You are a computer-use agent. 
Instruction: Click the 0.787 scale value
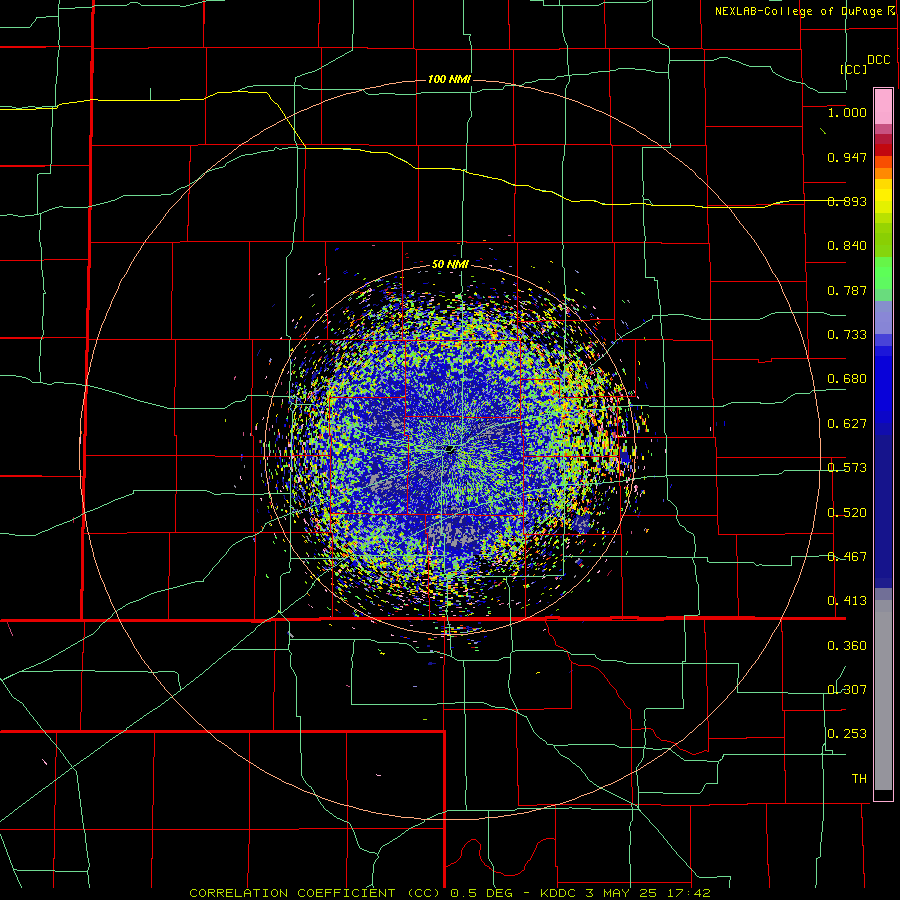pos(847,290)
